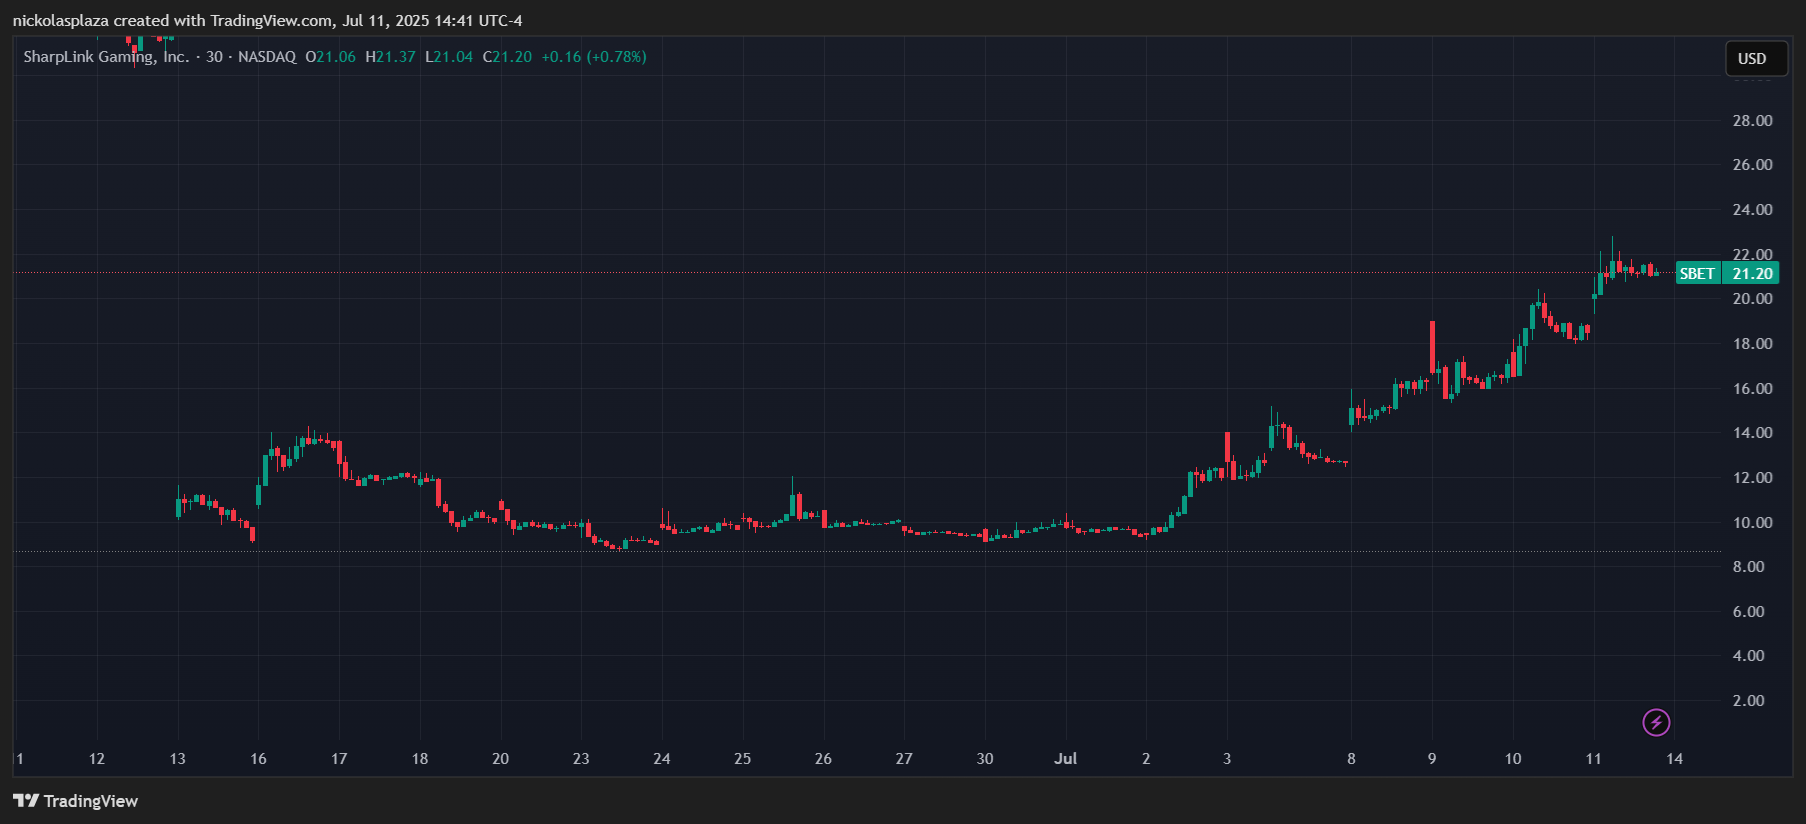Click the 2.00 price axis label

(x=1748, y=701)
